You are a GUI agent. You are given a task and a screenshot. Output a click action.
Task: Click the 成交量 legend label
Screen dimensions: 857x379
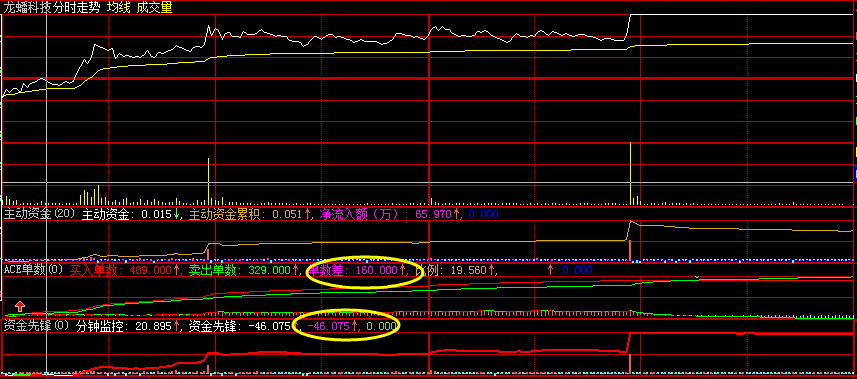click(154, 7)
